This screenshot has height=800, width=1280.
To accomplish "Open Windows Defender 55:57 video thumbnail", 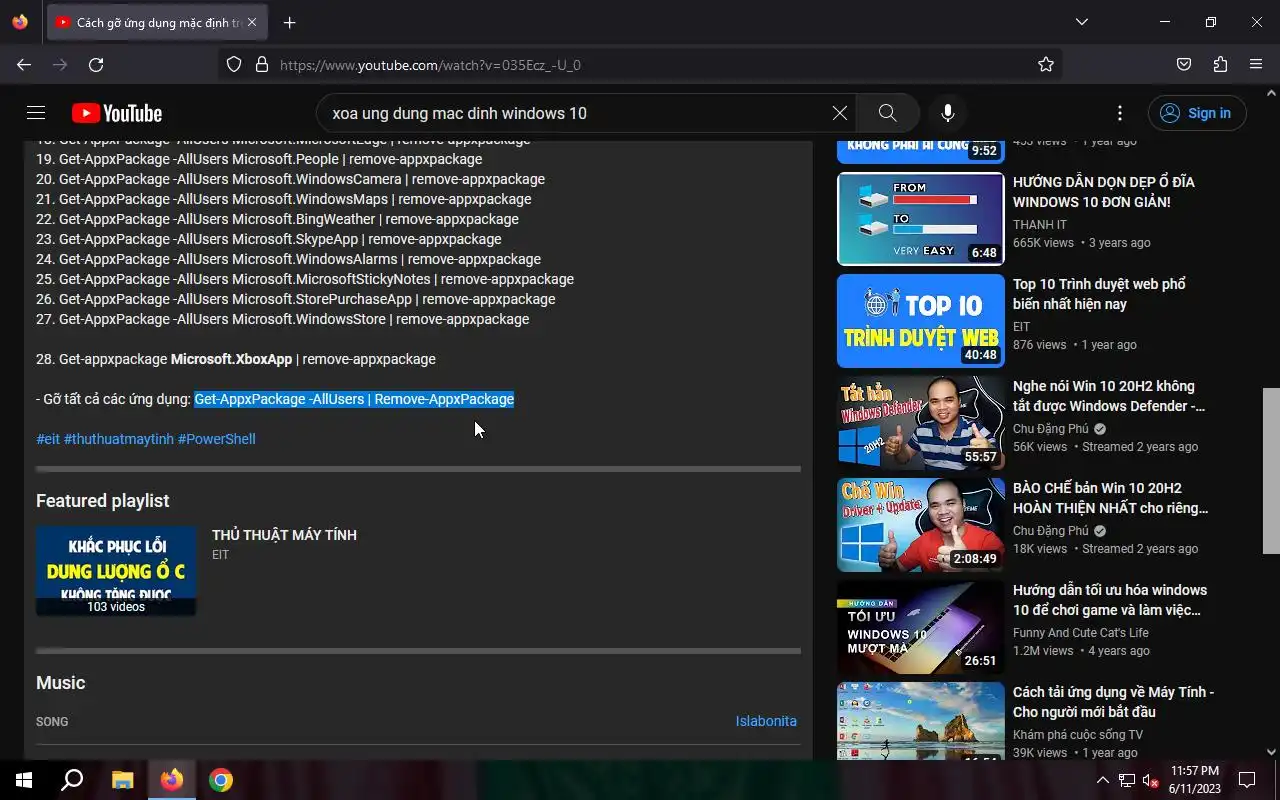I will pos(920,423).
